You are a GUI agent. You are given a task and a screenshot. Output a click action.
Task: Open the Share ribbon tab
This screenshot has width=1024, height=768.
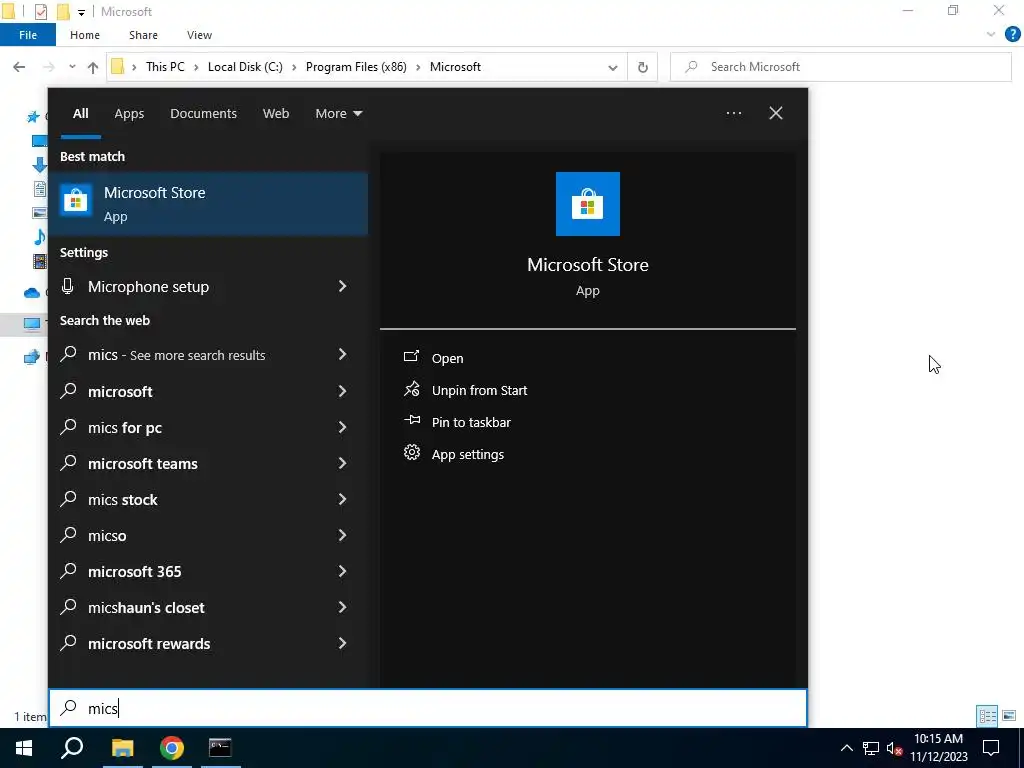[143, 35]
